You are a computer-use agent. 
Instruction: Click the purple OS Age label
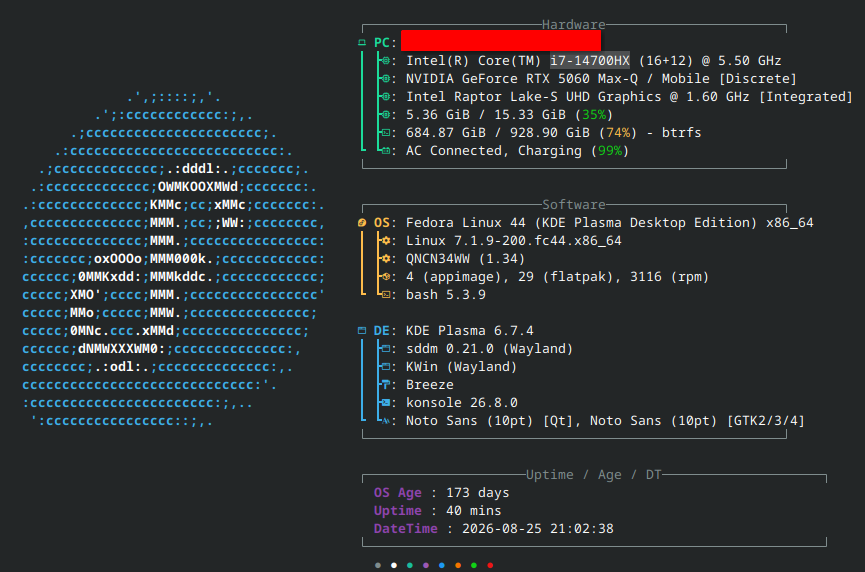pos(398,493)
